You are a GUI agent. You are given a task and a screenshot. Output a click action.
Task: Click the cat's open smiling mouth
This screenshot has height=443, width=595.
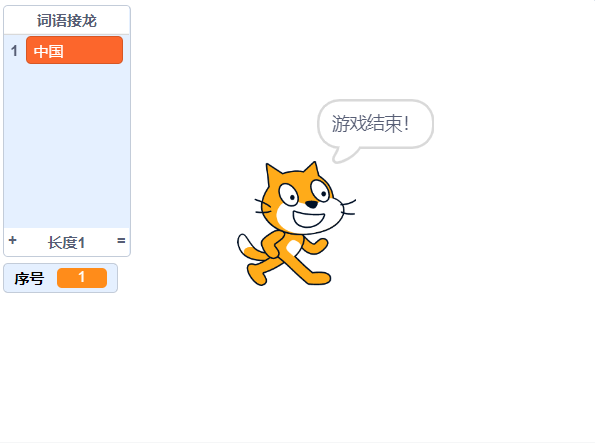point(309,219)
